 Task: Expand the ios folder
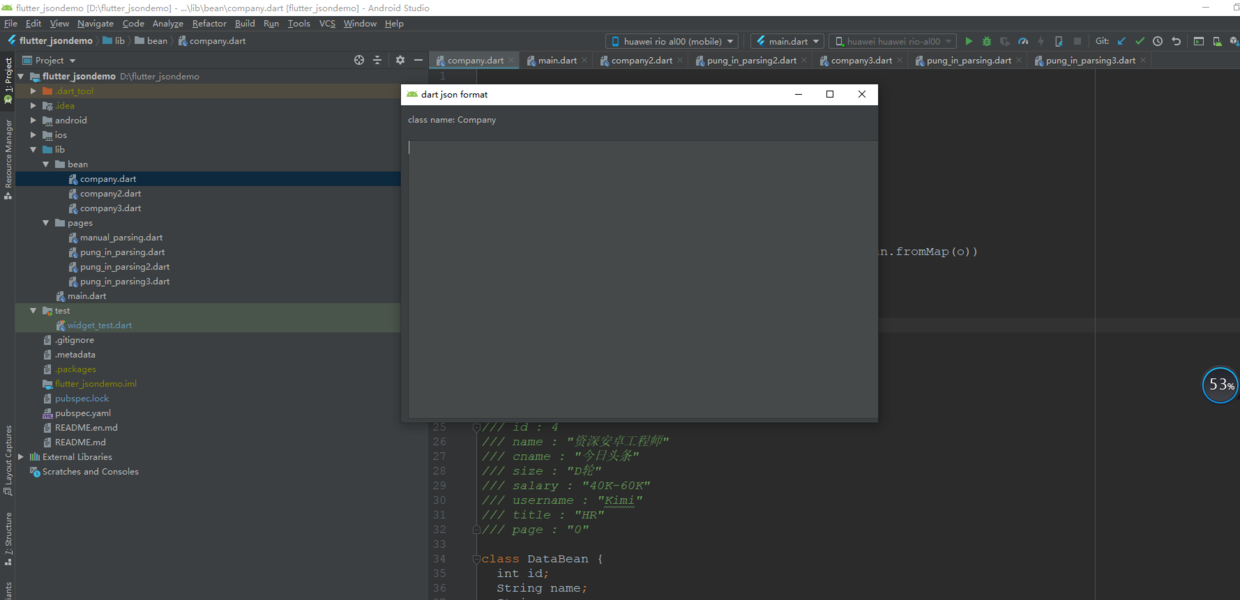pos(34,135)
